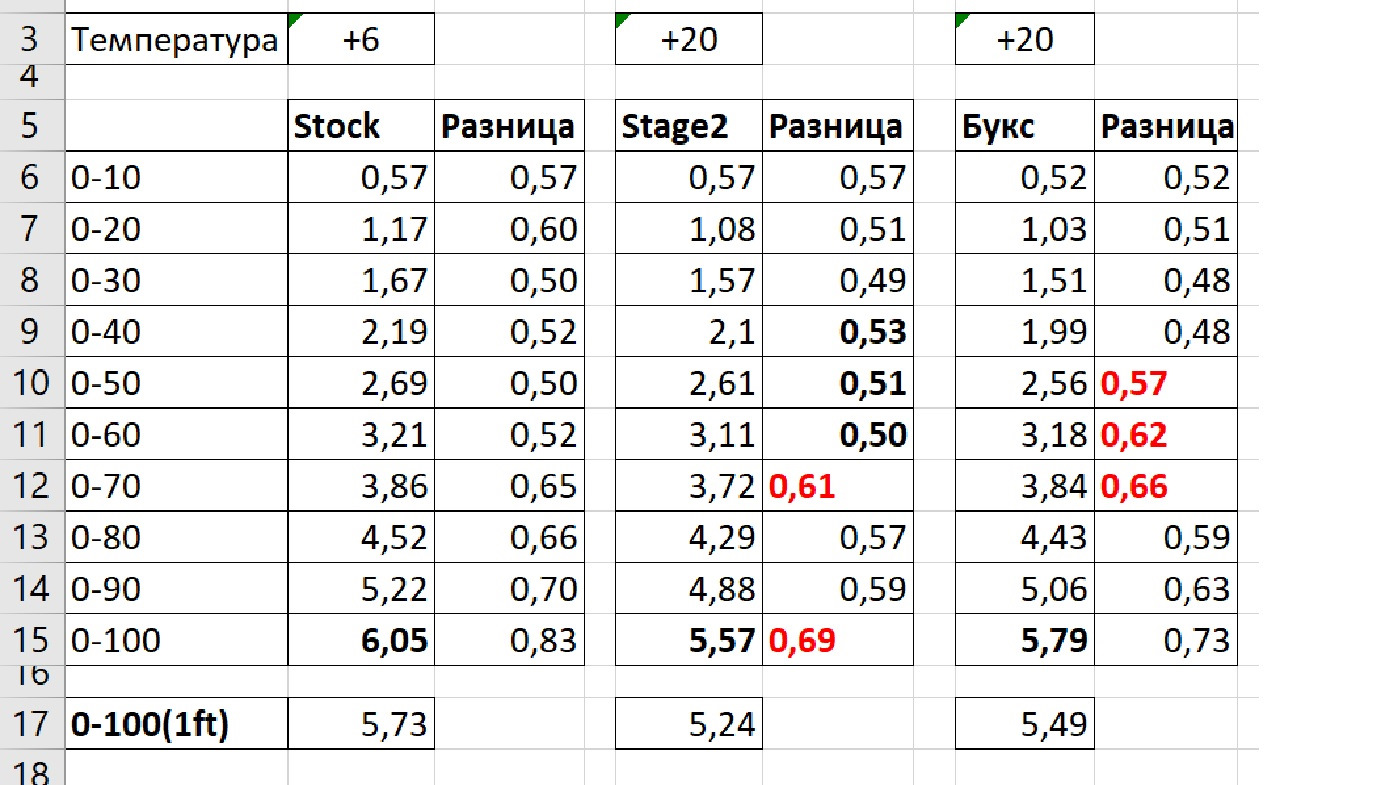Viewport: 1374px width, 785px height.
Task: Select the difference value 0,83
Action: 509,640
